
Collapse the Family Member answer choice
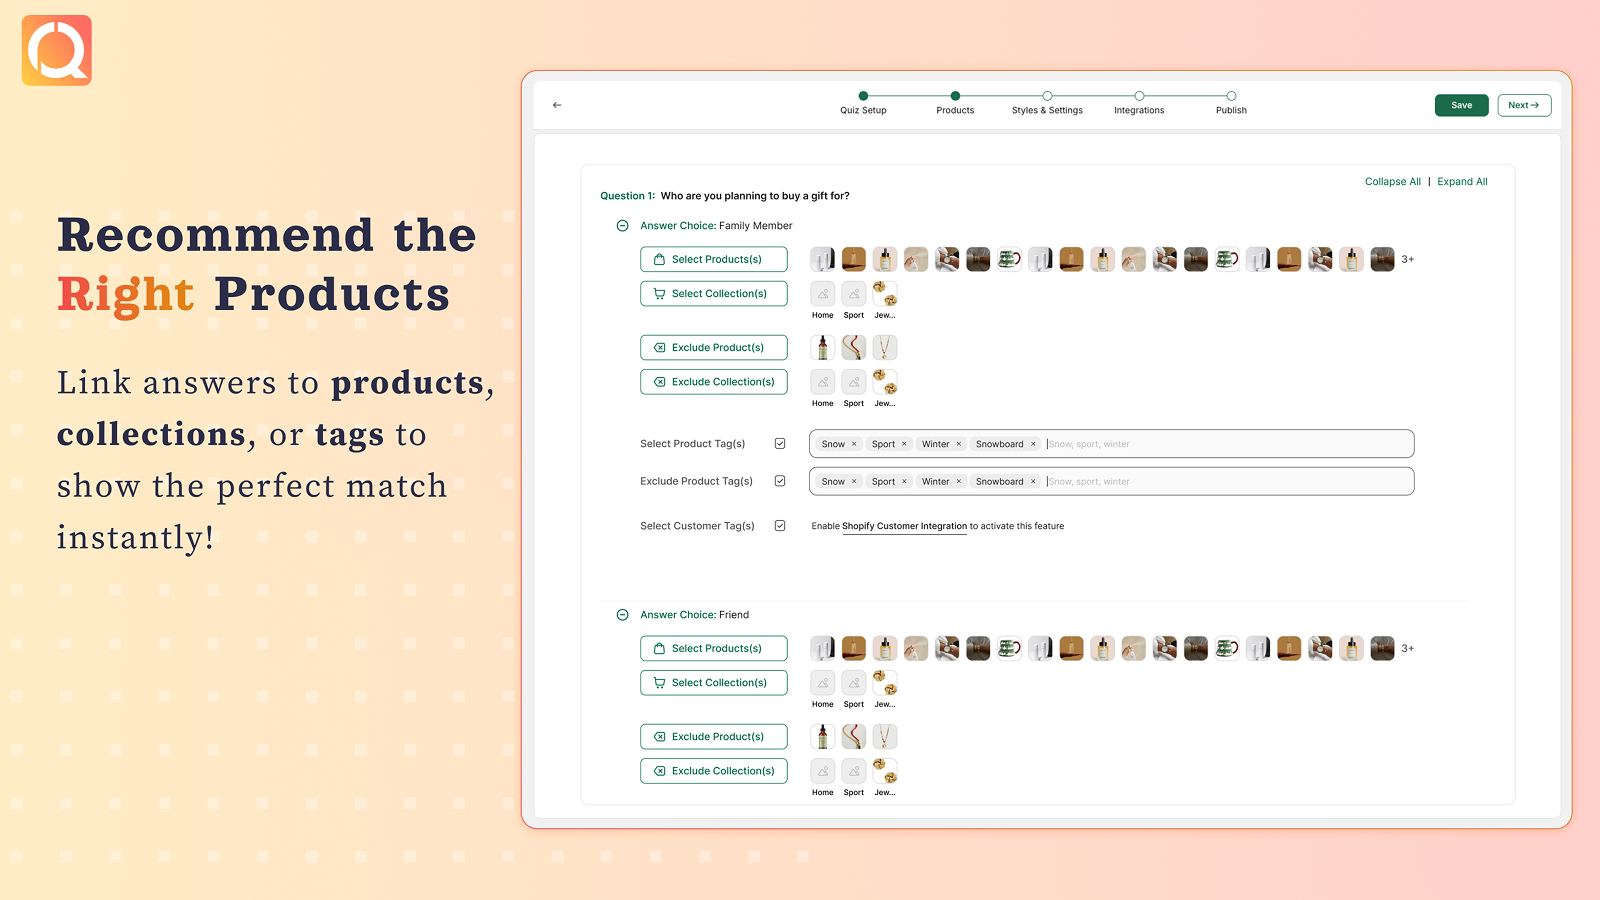[x=622, y=226]
